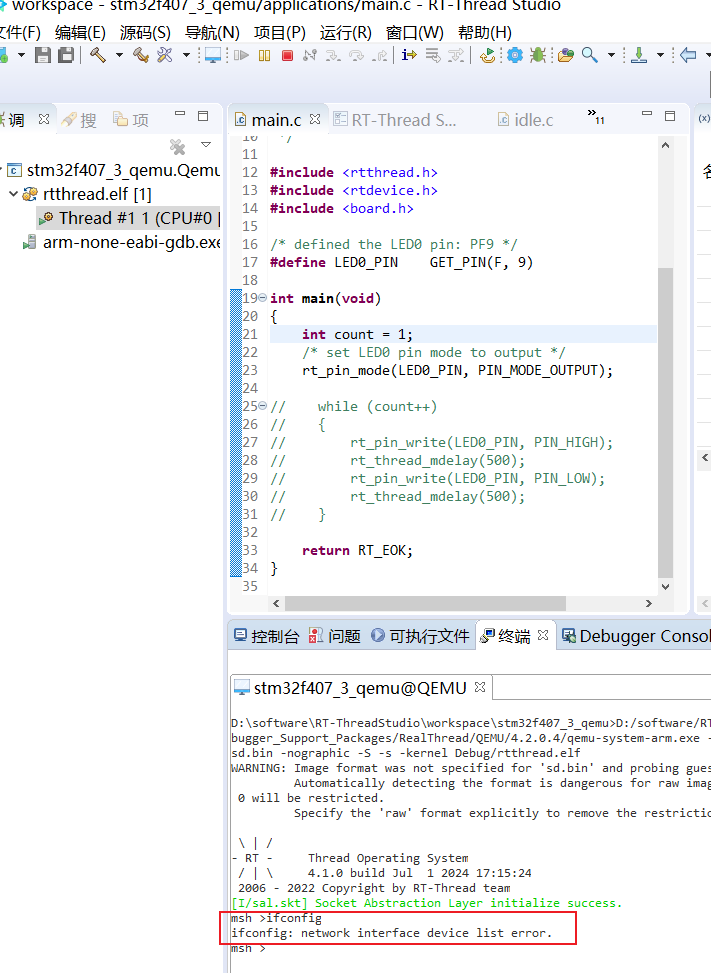Click the magnifier Search toolbar icon
711x973 pixels.
[590, 56]
